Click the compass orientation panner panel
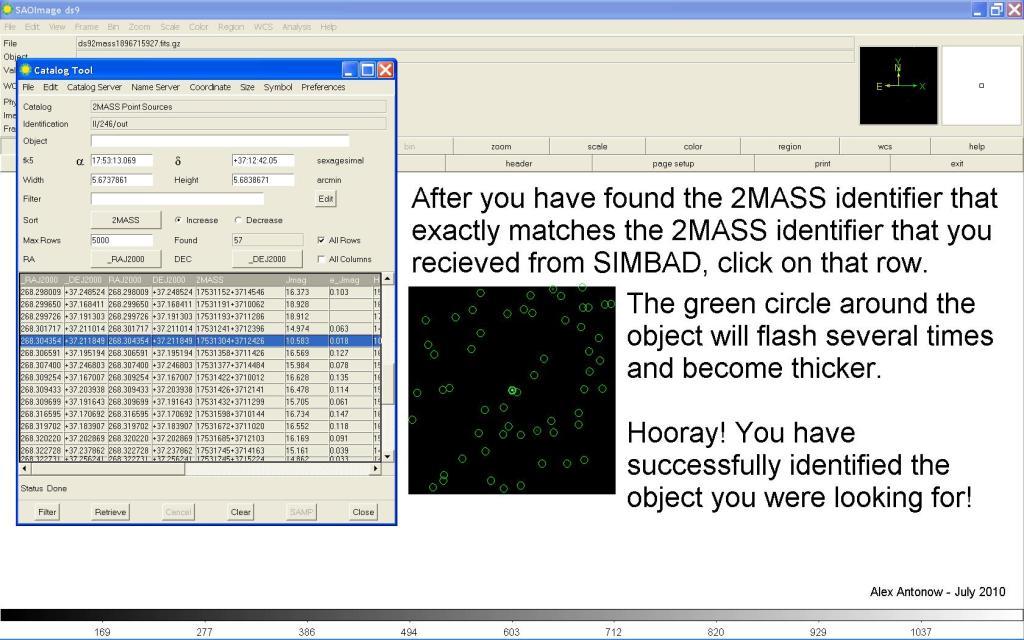1024x640 pixels. [898, 85]
